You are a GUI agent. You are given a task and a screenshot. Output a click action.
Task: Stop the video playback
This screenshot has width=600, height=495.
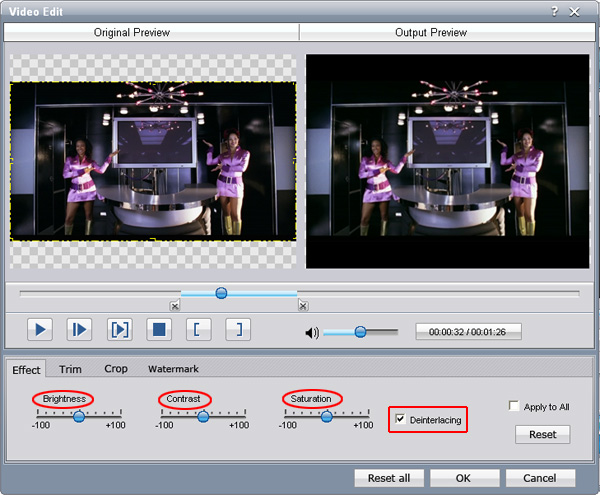(159, 329)
